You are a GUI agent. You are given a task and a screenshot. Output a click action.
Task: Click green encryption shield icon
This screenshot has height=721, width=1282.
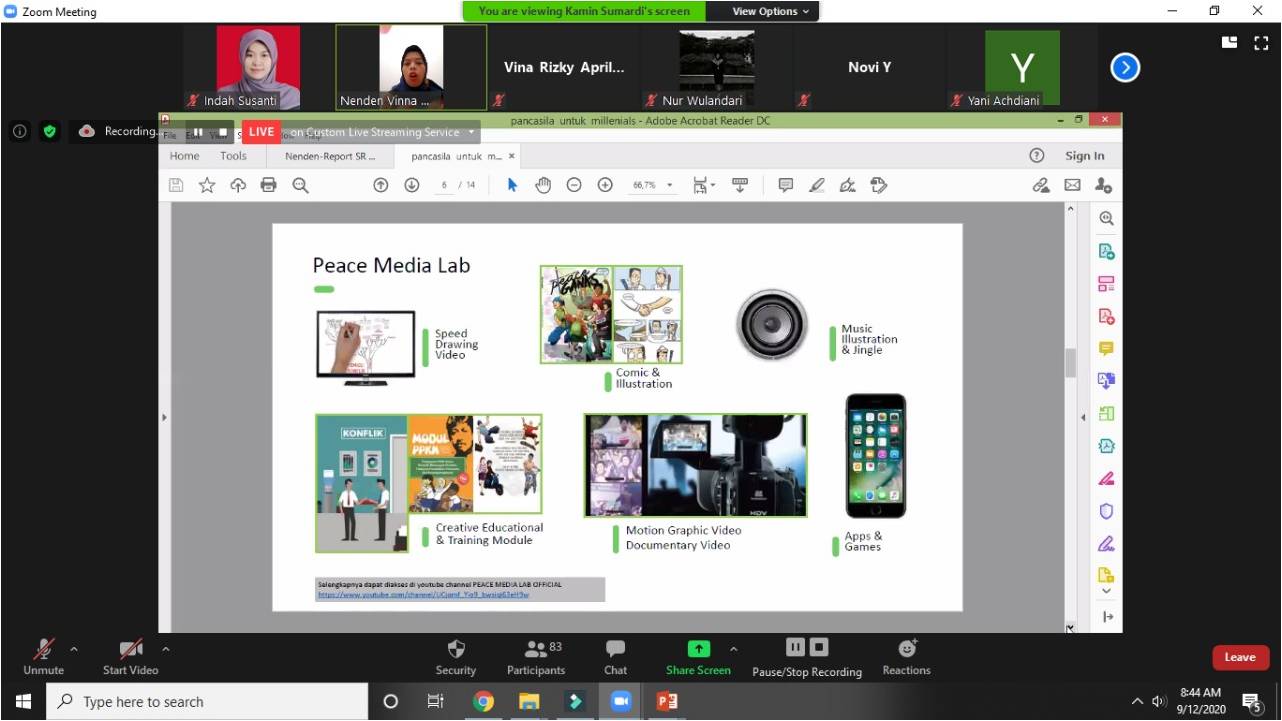click(49, 131)
